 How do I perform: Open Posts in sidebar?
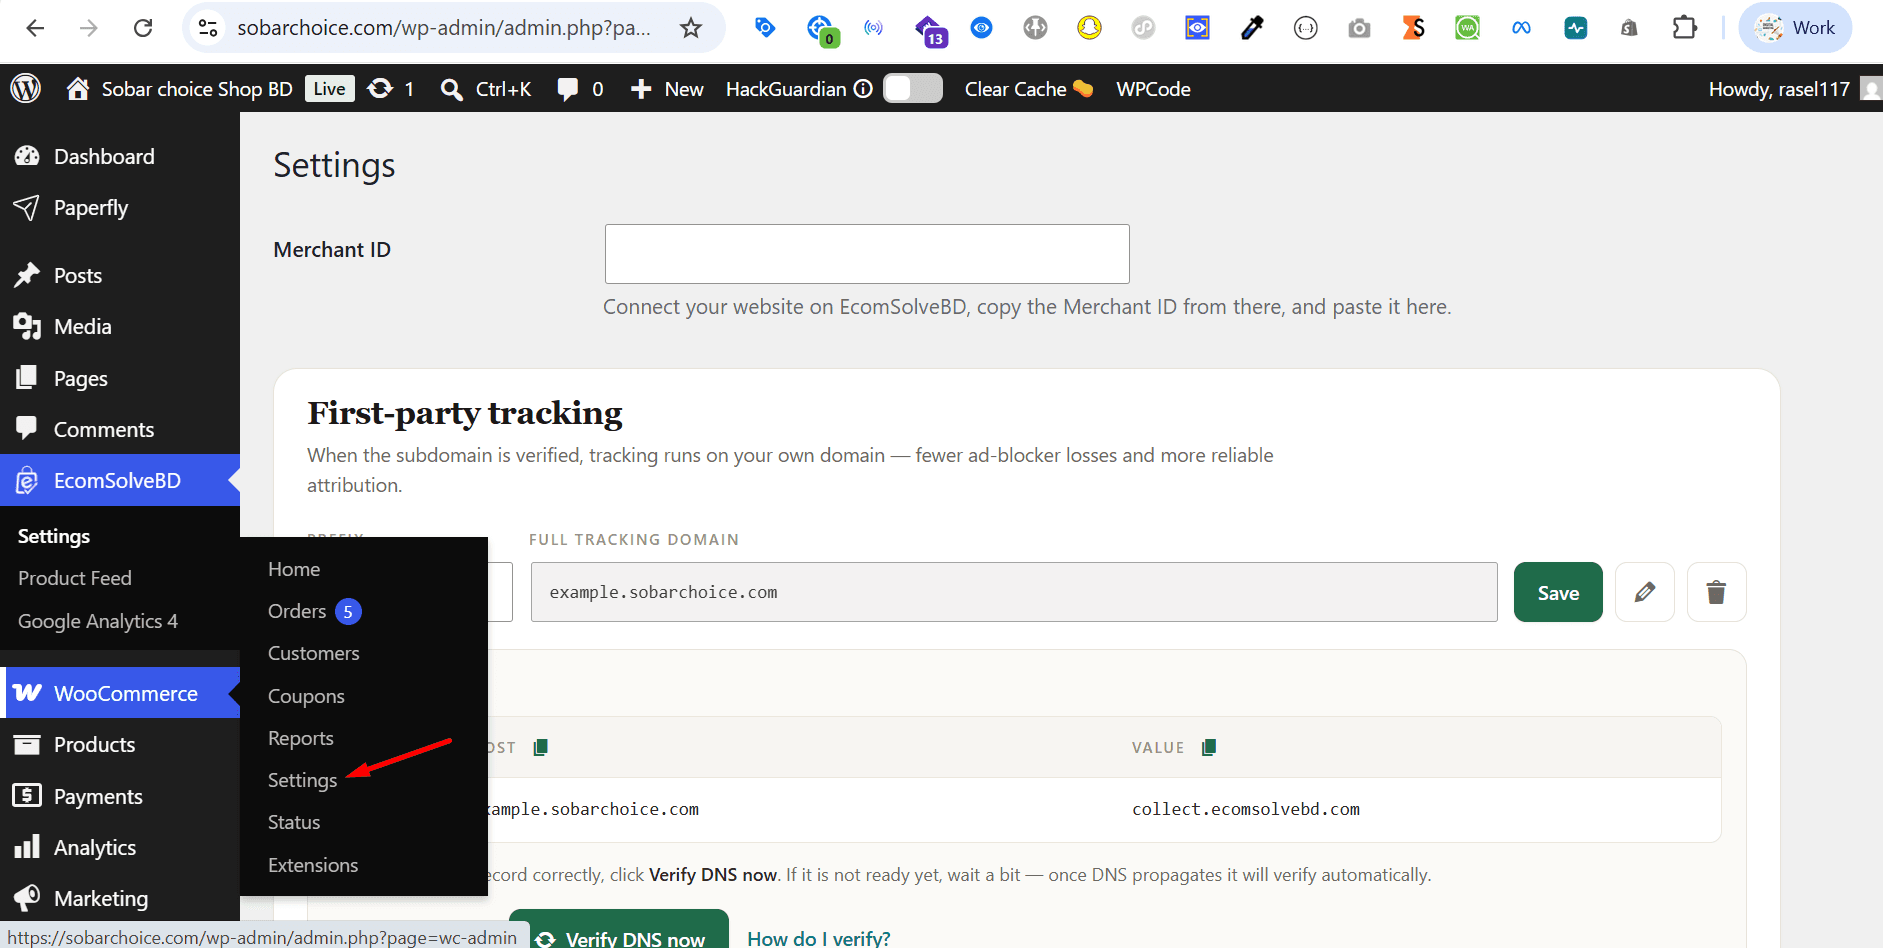click(x=120, y=275)
